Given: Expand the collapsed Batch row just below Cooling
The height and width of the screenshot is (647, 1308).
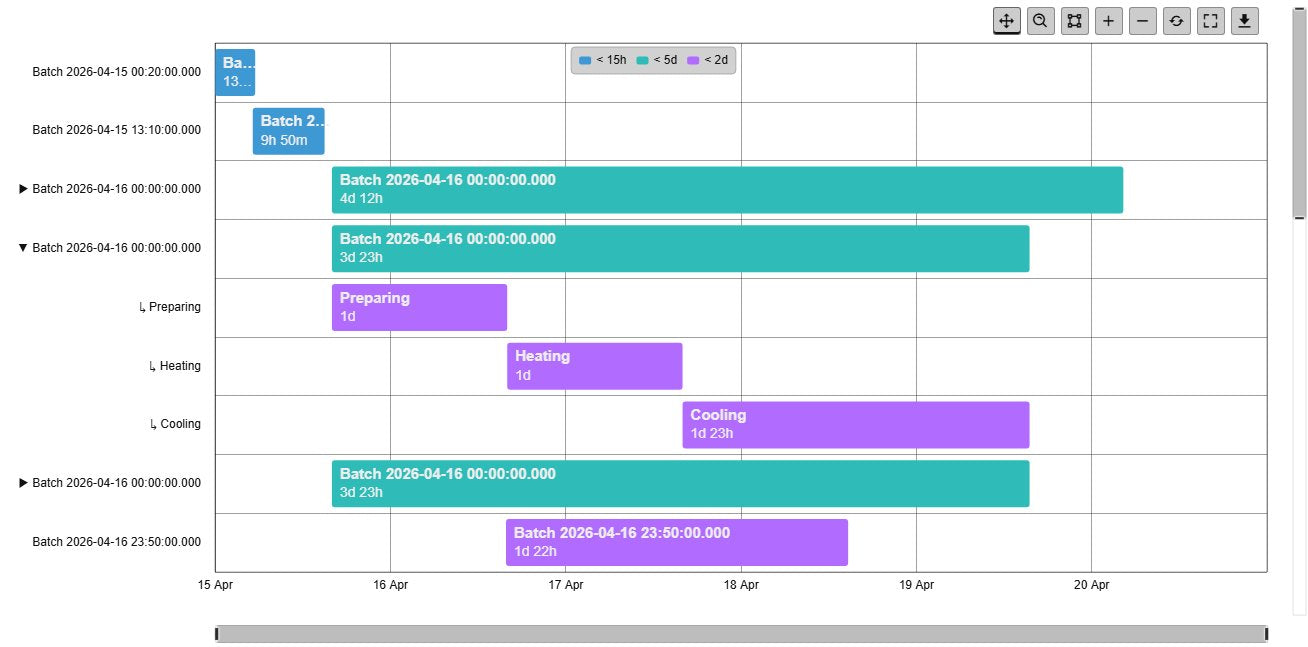Looking at the screenshot, I should point(24,483).
